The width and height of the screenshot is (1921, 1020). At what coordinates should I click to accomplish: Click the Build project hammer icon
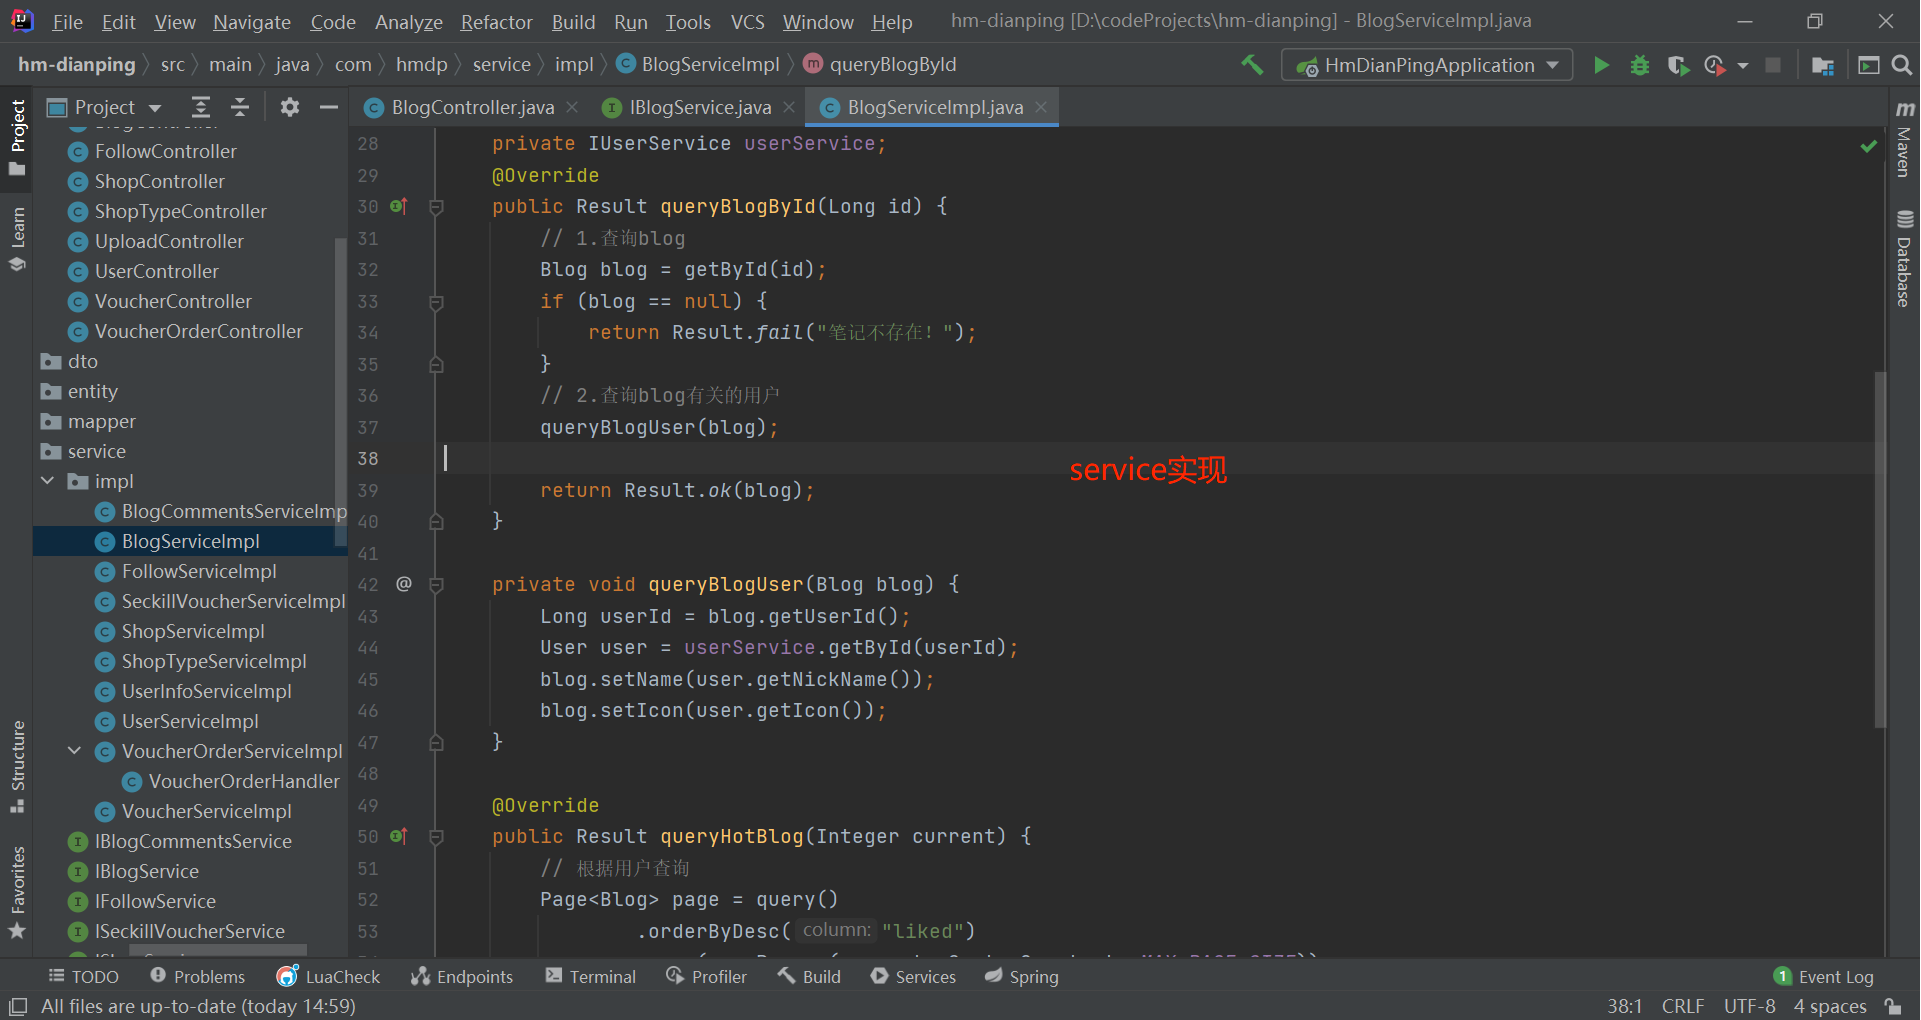coord(1252,65)
